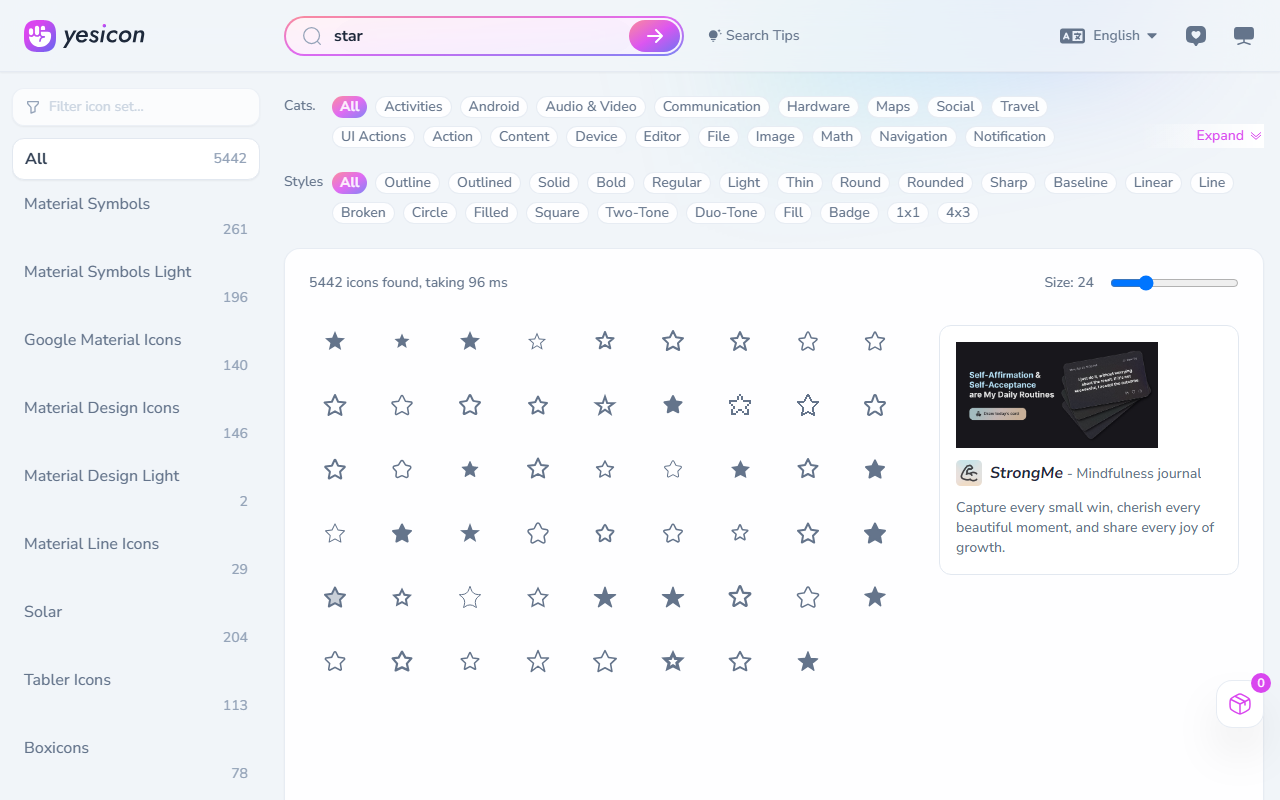The height and width of the screenshot is (800, 1280).
Task: Choose the 4x3 style filter
Action: (958, 213)
